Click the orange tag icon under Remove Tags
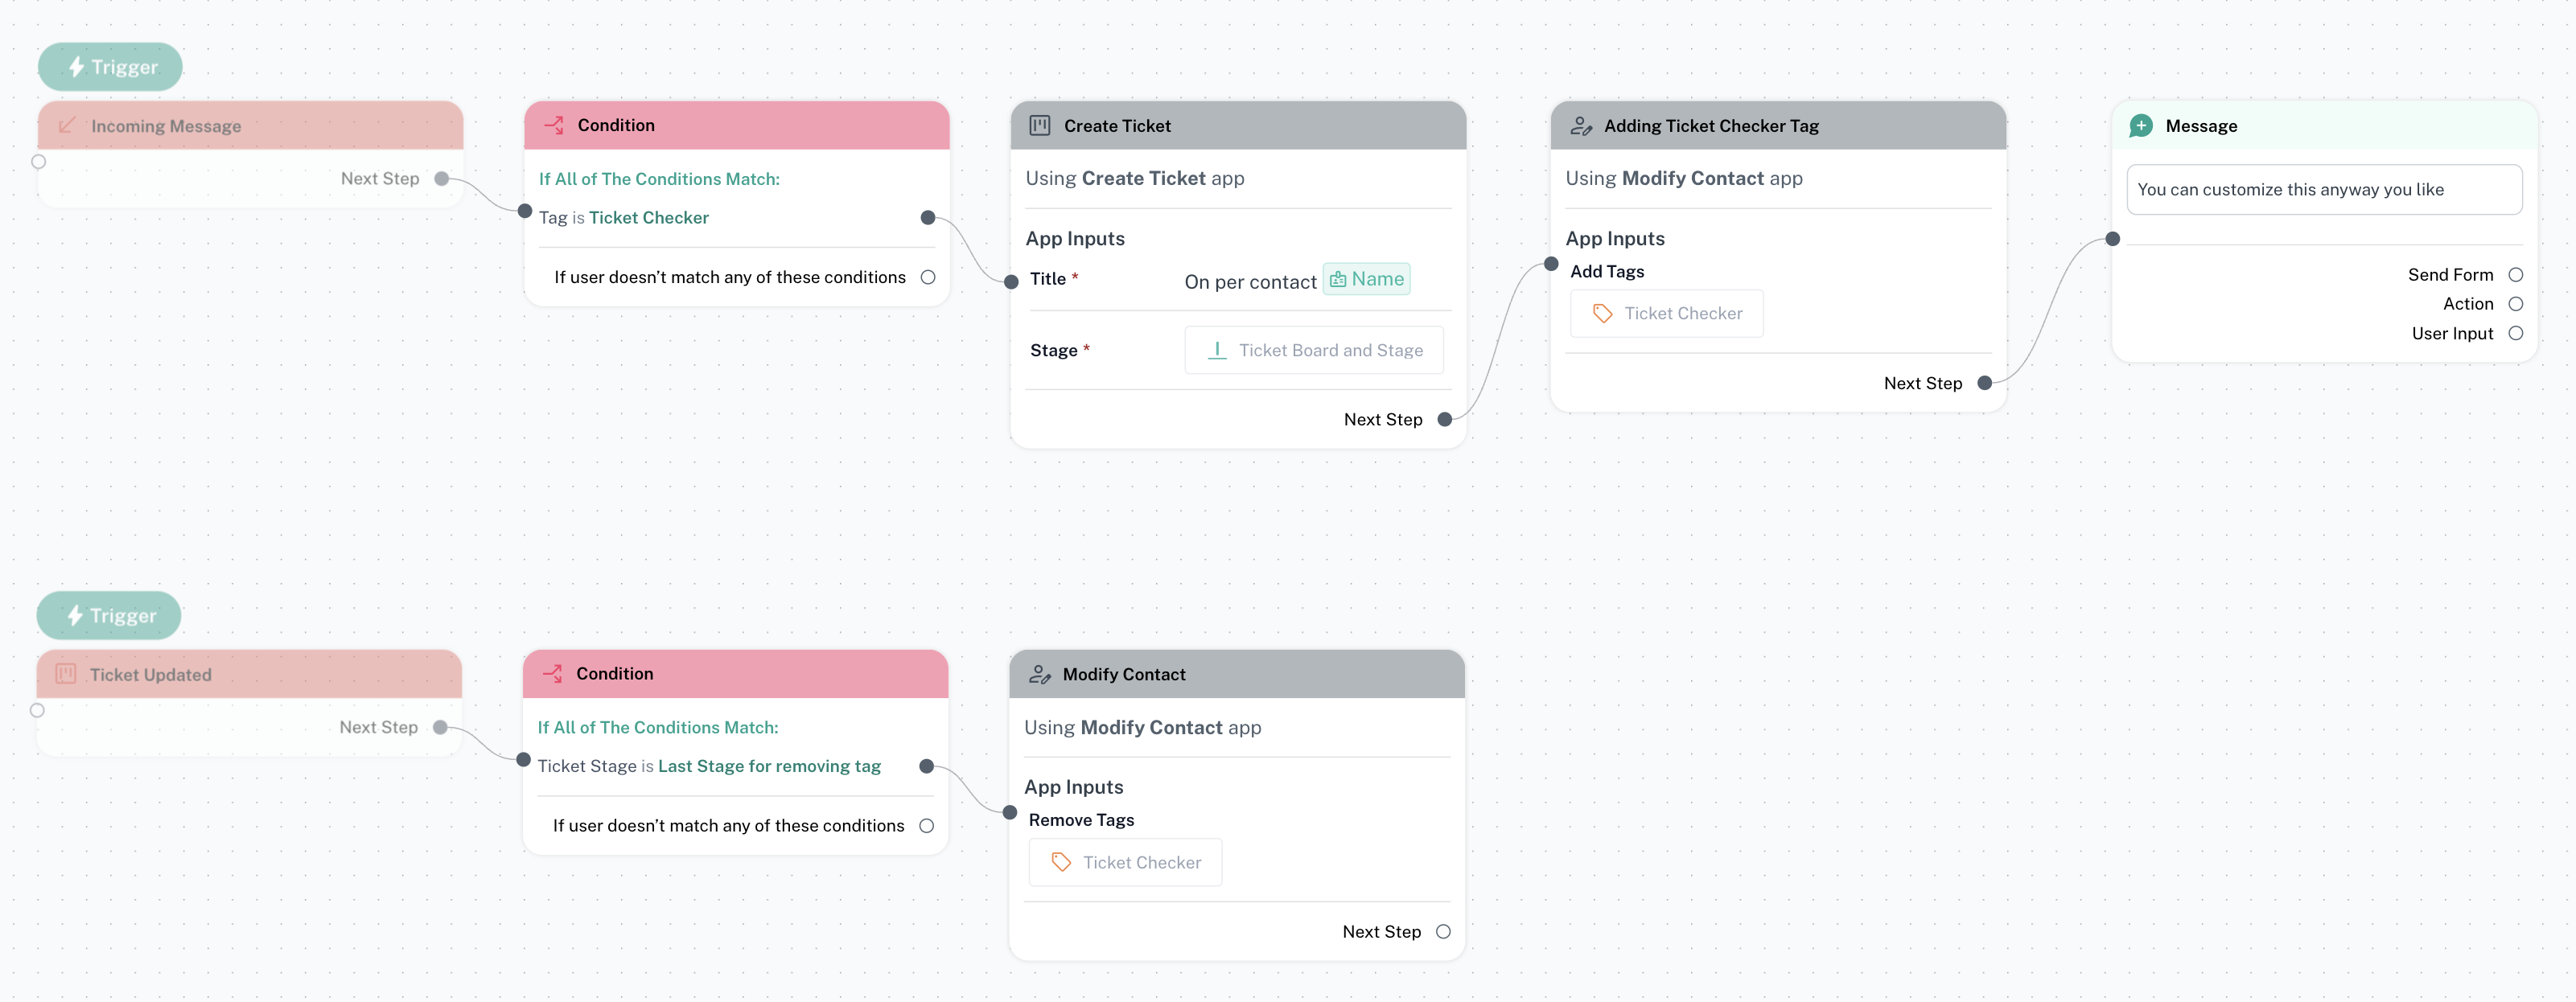Image resolution: width=2576 pixels, height=1002 pixels. 1061,862
